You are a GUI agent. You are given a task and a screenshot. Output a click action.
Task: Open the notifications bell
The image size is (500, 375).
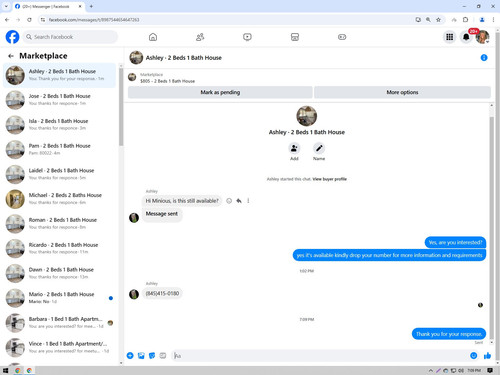pos(466,37)
